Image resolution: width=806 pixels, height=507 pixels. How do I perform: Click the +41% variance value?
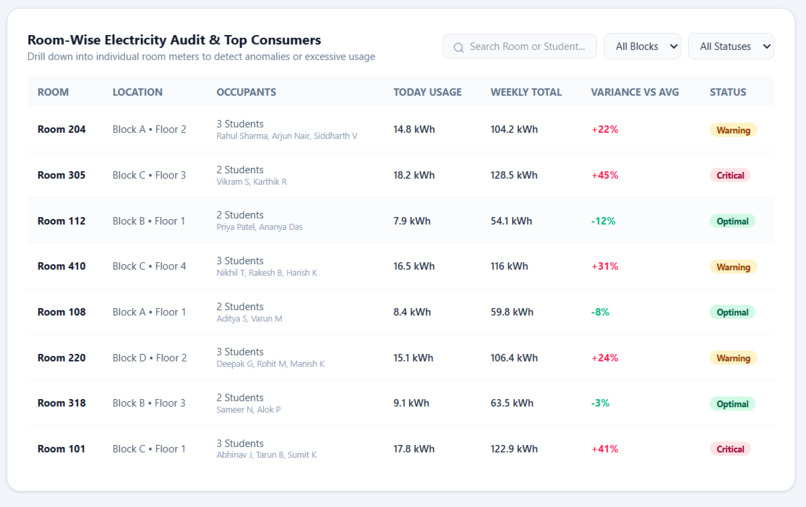pyautogui.click(x=604, y=449)
